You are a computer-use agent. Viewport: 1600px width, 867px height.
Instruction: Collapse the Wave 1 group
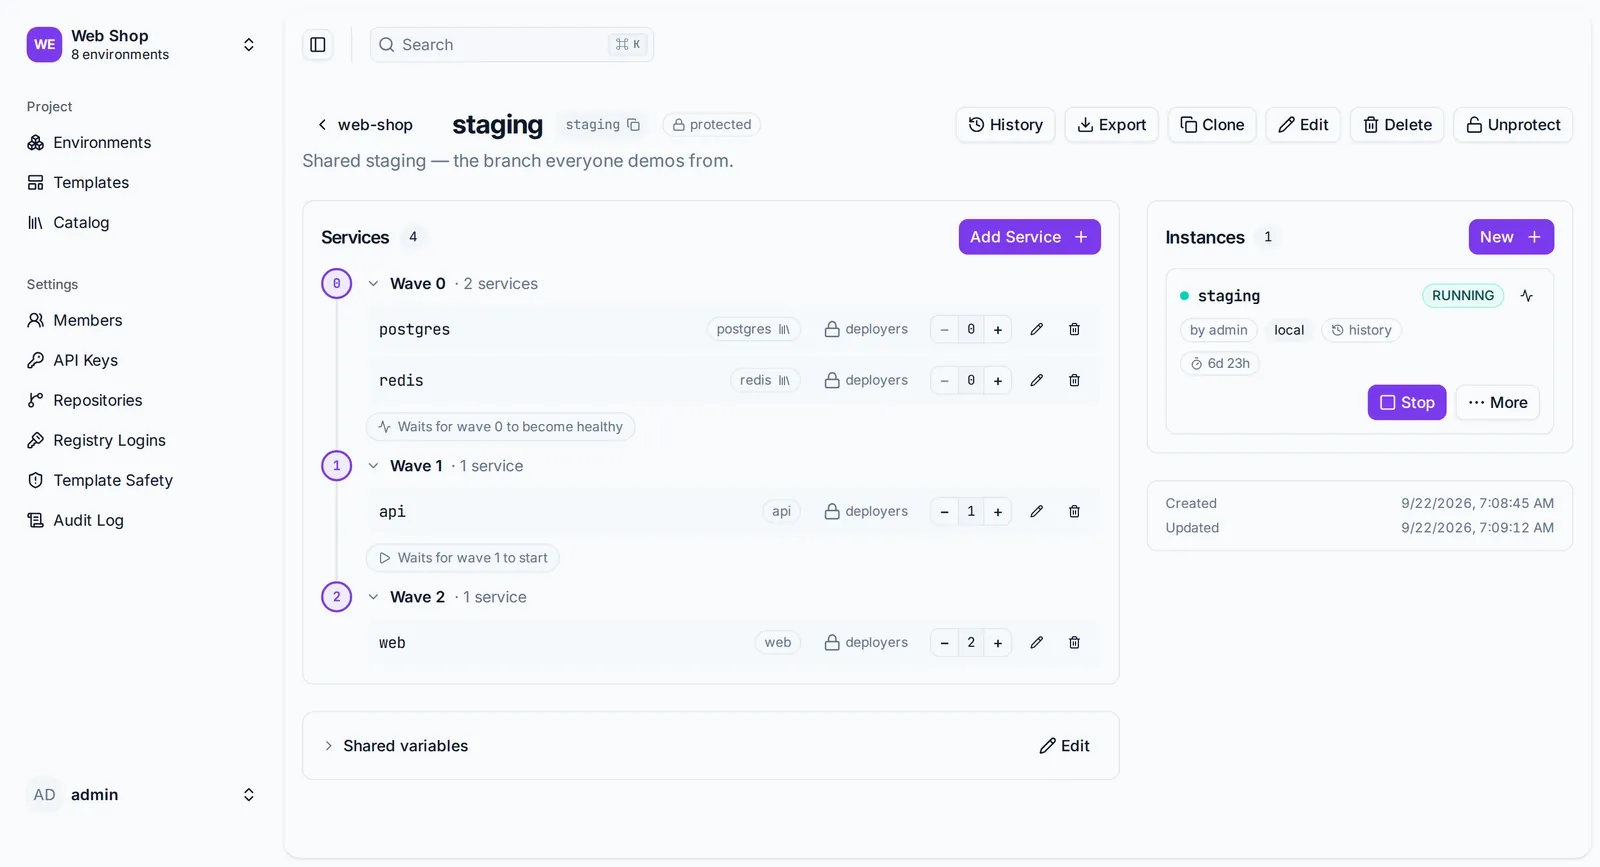(x=373, y=466)
